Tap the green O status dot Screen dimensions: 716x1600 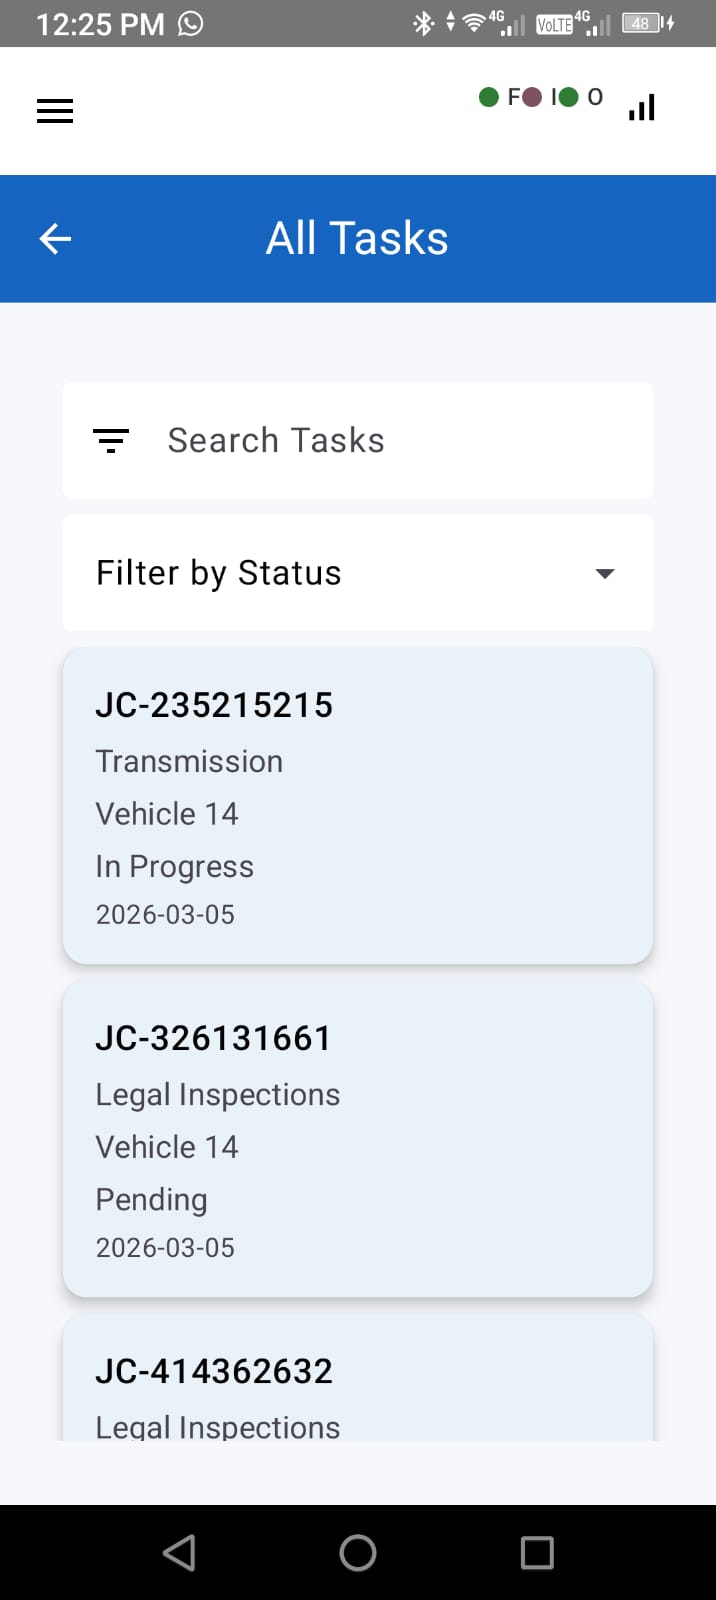(569, 97)
